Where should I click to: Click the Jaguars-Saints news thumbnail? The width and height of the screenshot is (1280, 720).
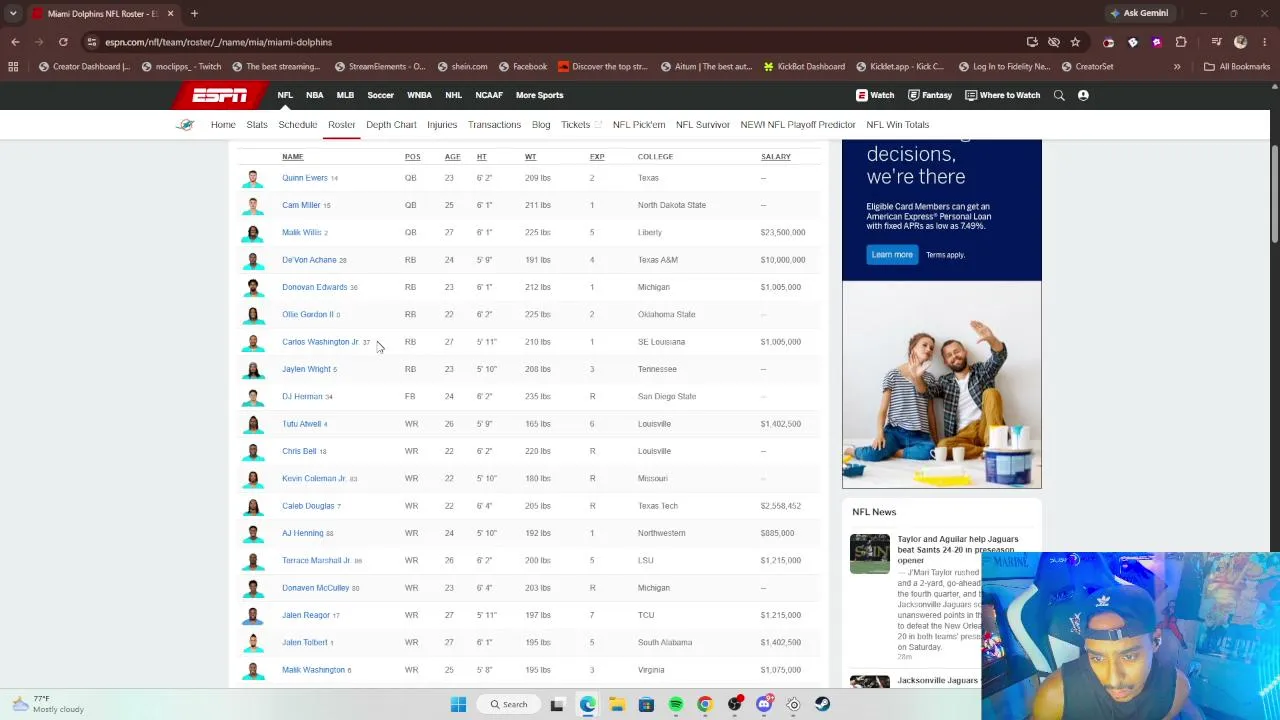[870, 554]
